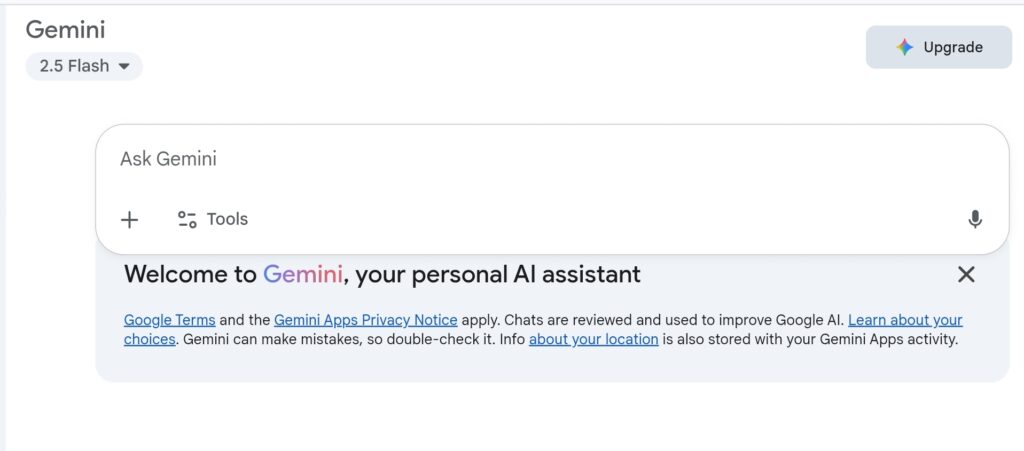
Task: Click the caret arrow beside 2.5 Flash
Action: 124,66
